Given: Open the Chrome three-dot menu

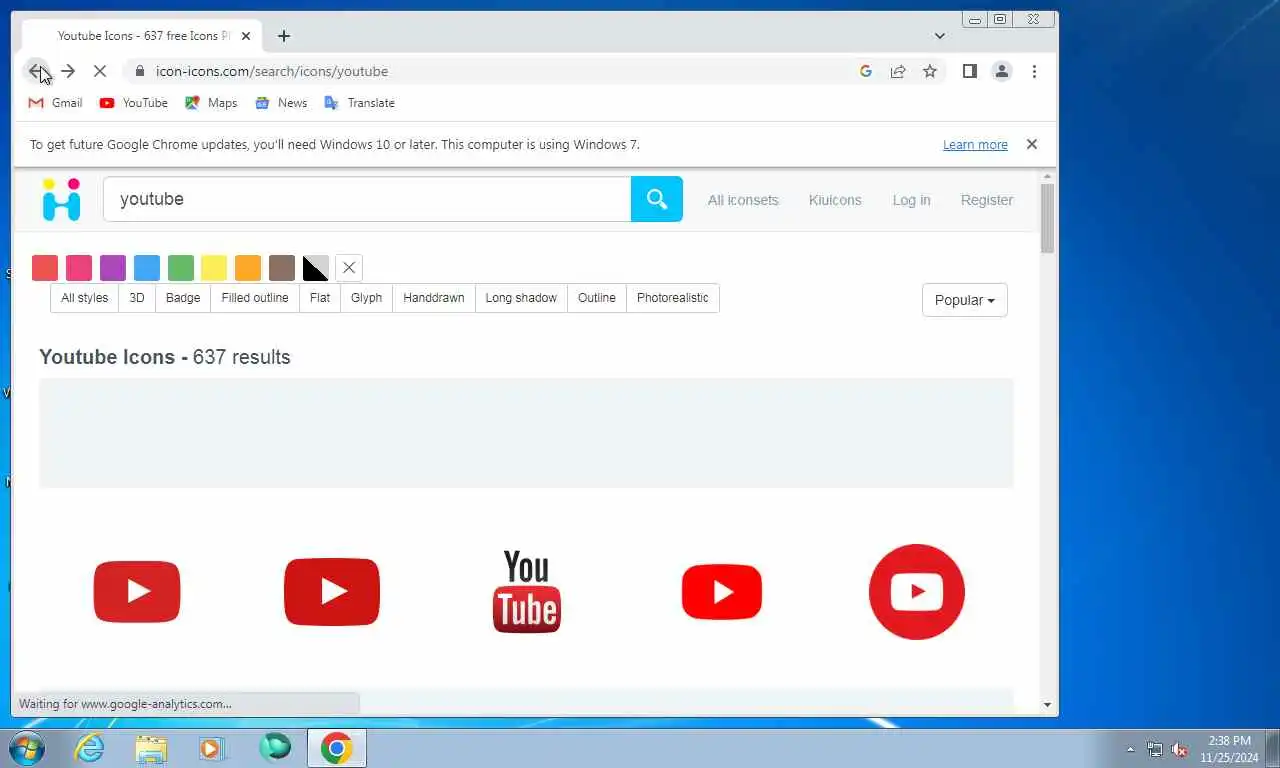Looking at the screenshot, I should [1034, 71].
